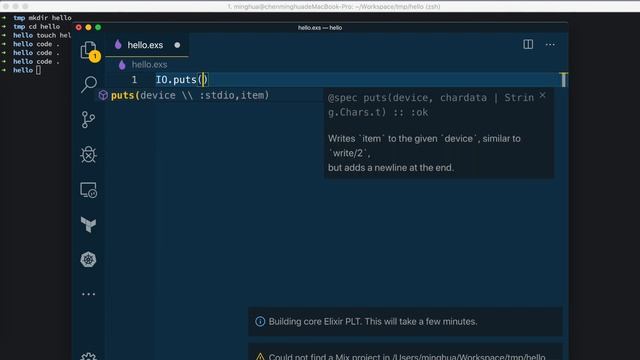This screenshot has height=360, width=640.
Task: Click the puts suggestion cube icon
Action: (x=103, y=95)
